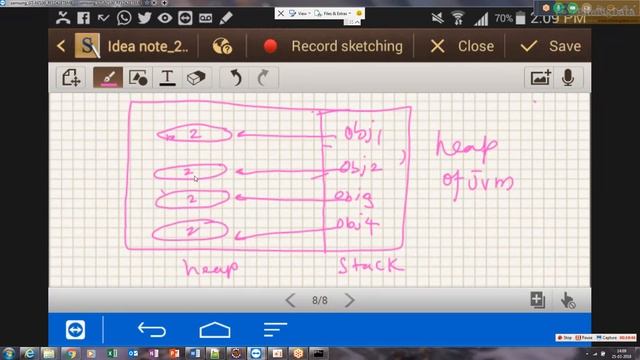
Task: Open Internet Explorer from the taskbar
Action: (29, 353)
